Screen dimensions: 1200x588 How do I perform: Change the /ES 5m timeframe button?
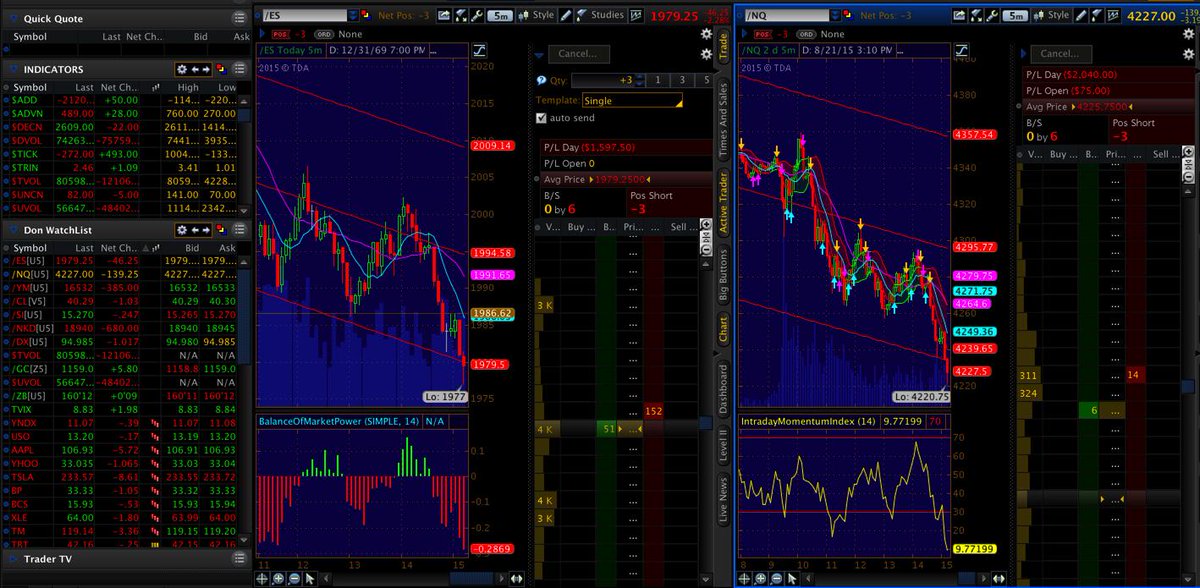pyautogui.click(x=500, y=16)
